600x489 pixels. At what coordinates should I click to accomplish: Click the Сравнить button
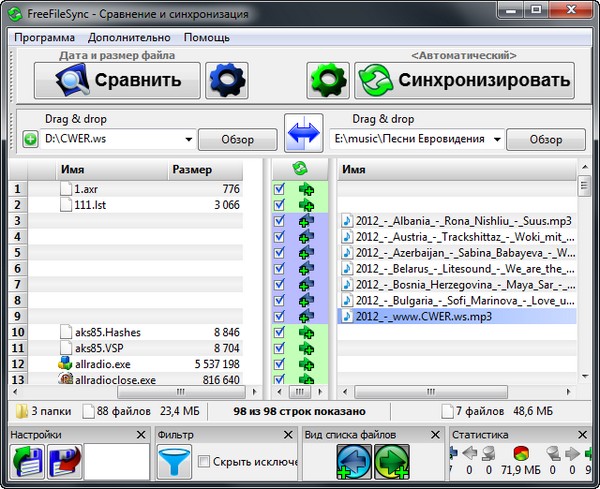click(116, 80)
